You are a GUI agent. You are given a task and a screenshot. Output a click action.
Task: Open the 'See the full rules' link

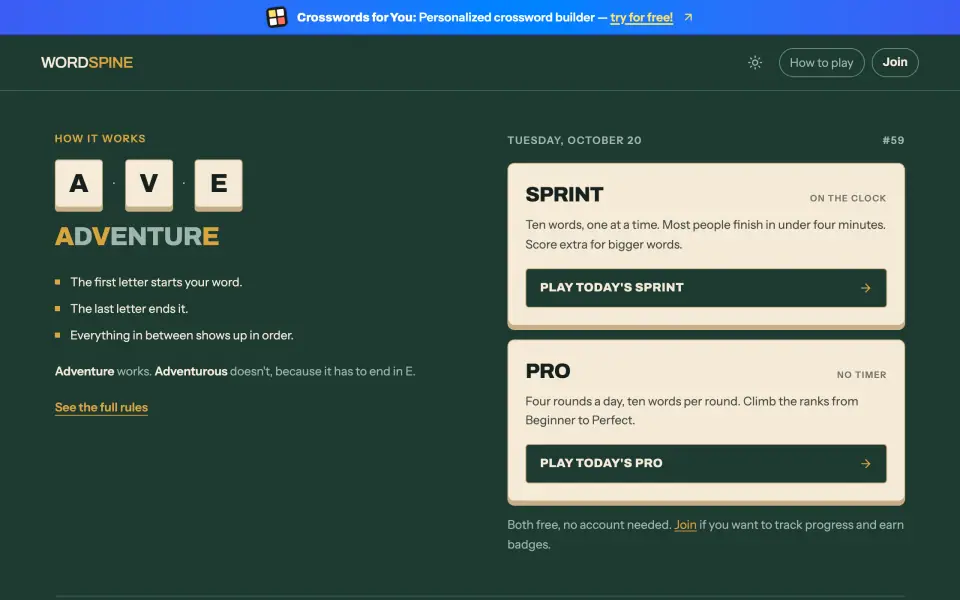coord(102,407)
